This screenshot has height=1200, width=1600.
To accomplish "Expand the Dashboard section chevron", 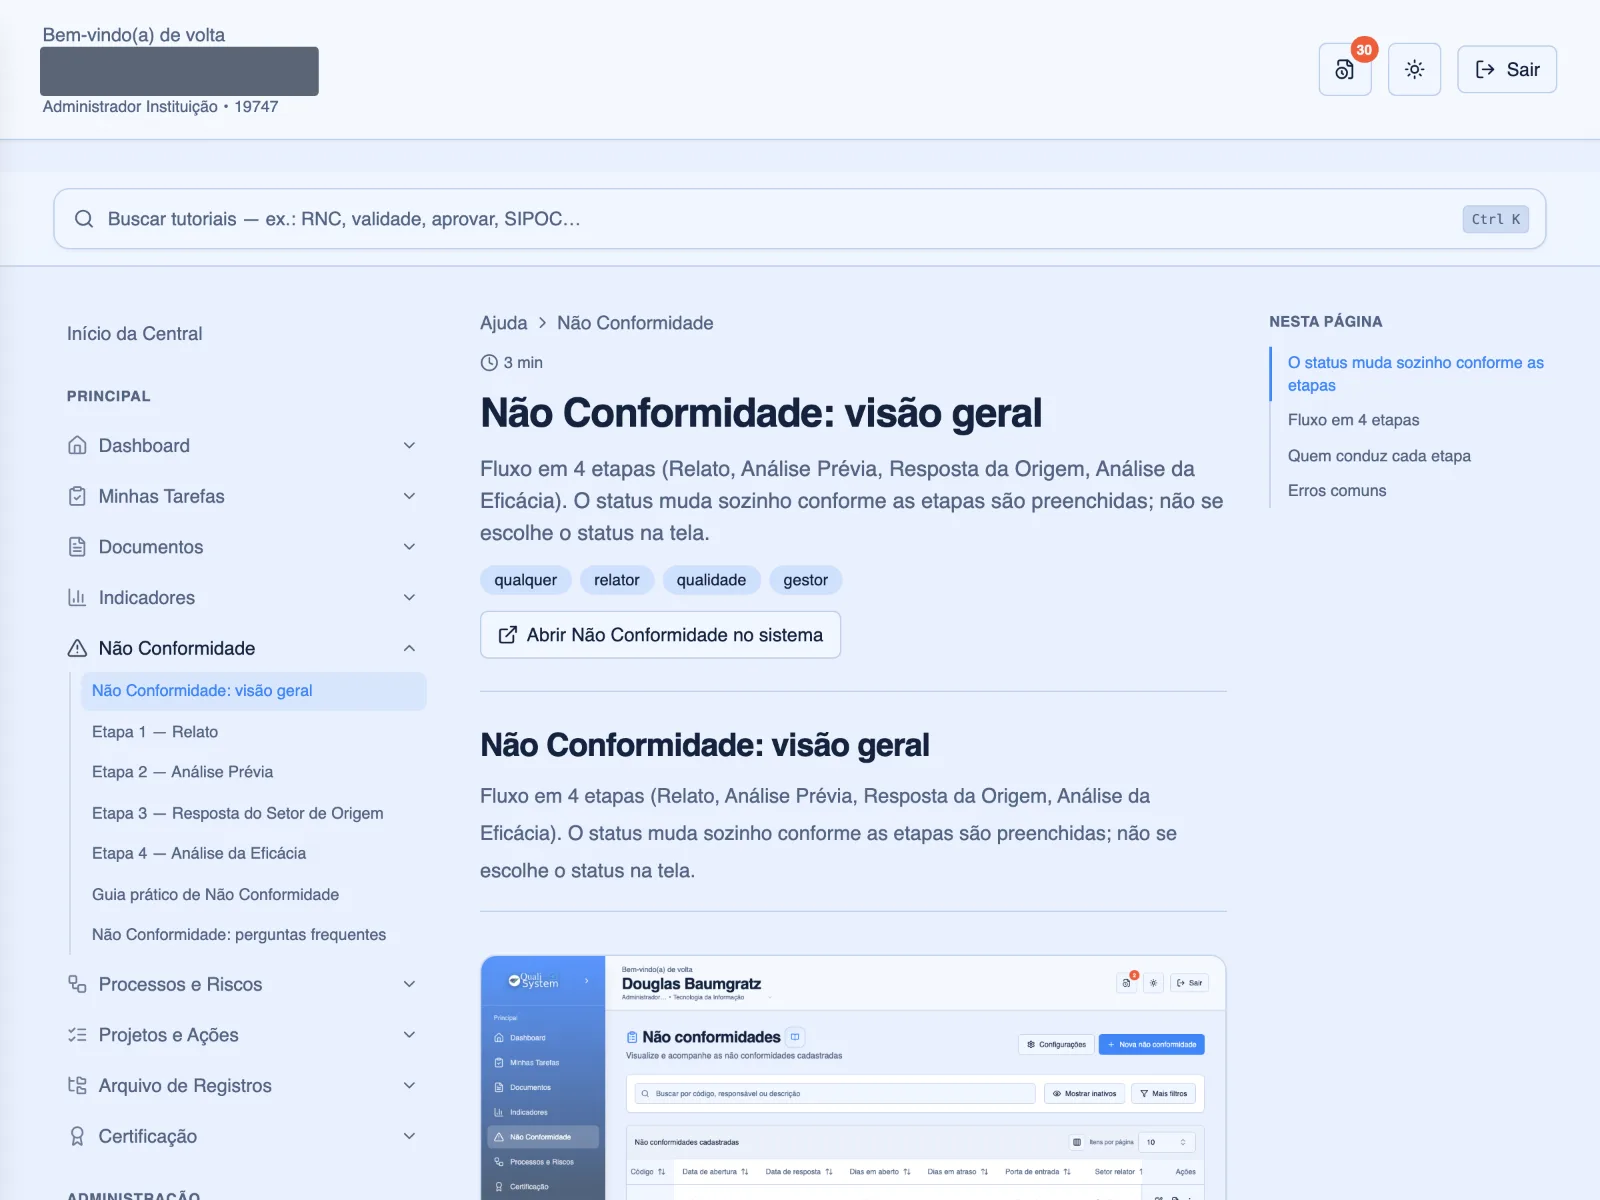I will point(409,445).
